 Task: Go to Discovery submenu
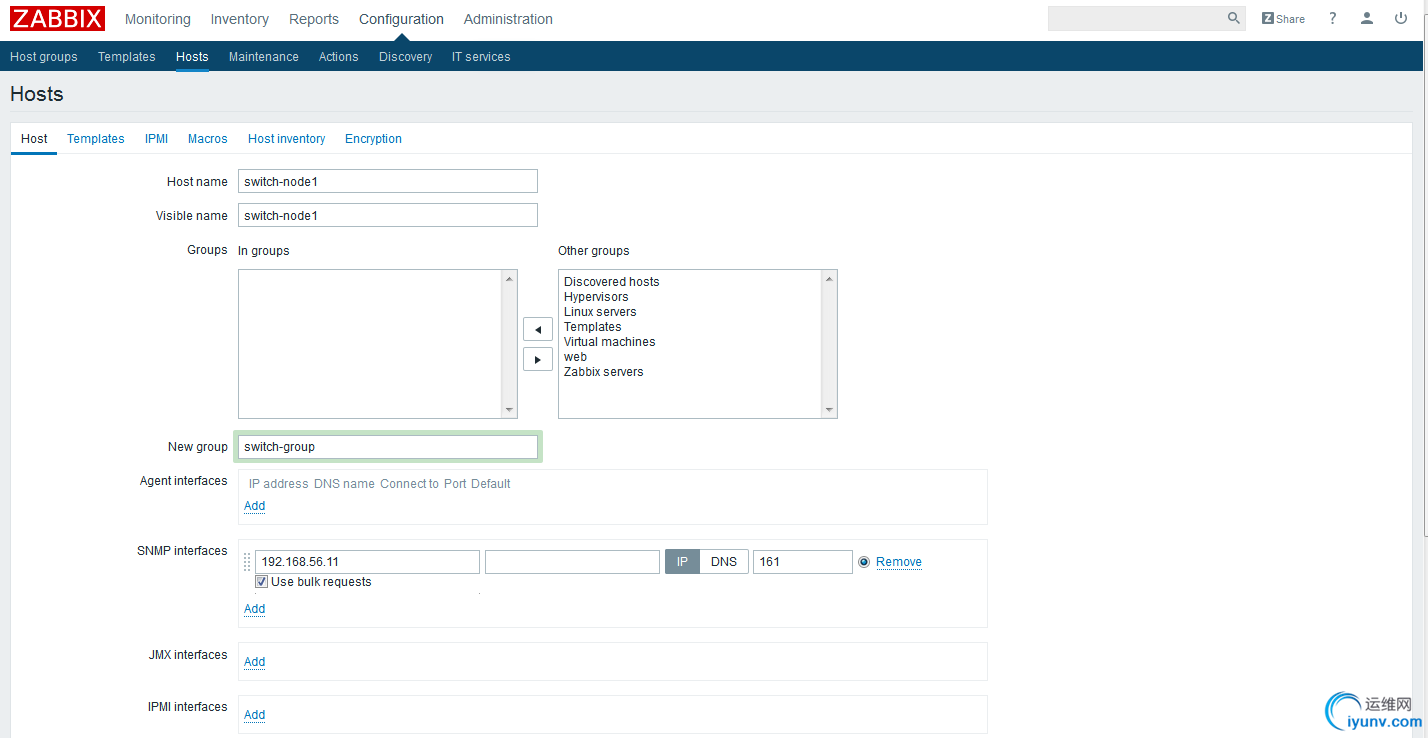[x=406, y=57]
